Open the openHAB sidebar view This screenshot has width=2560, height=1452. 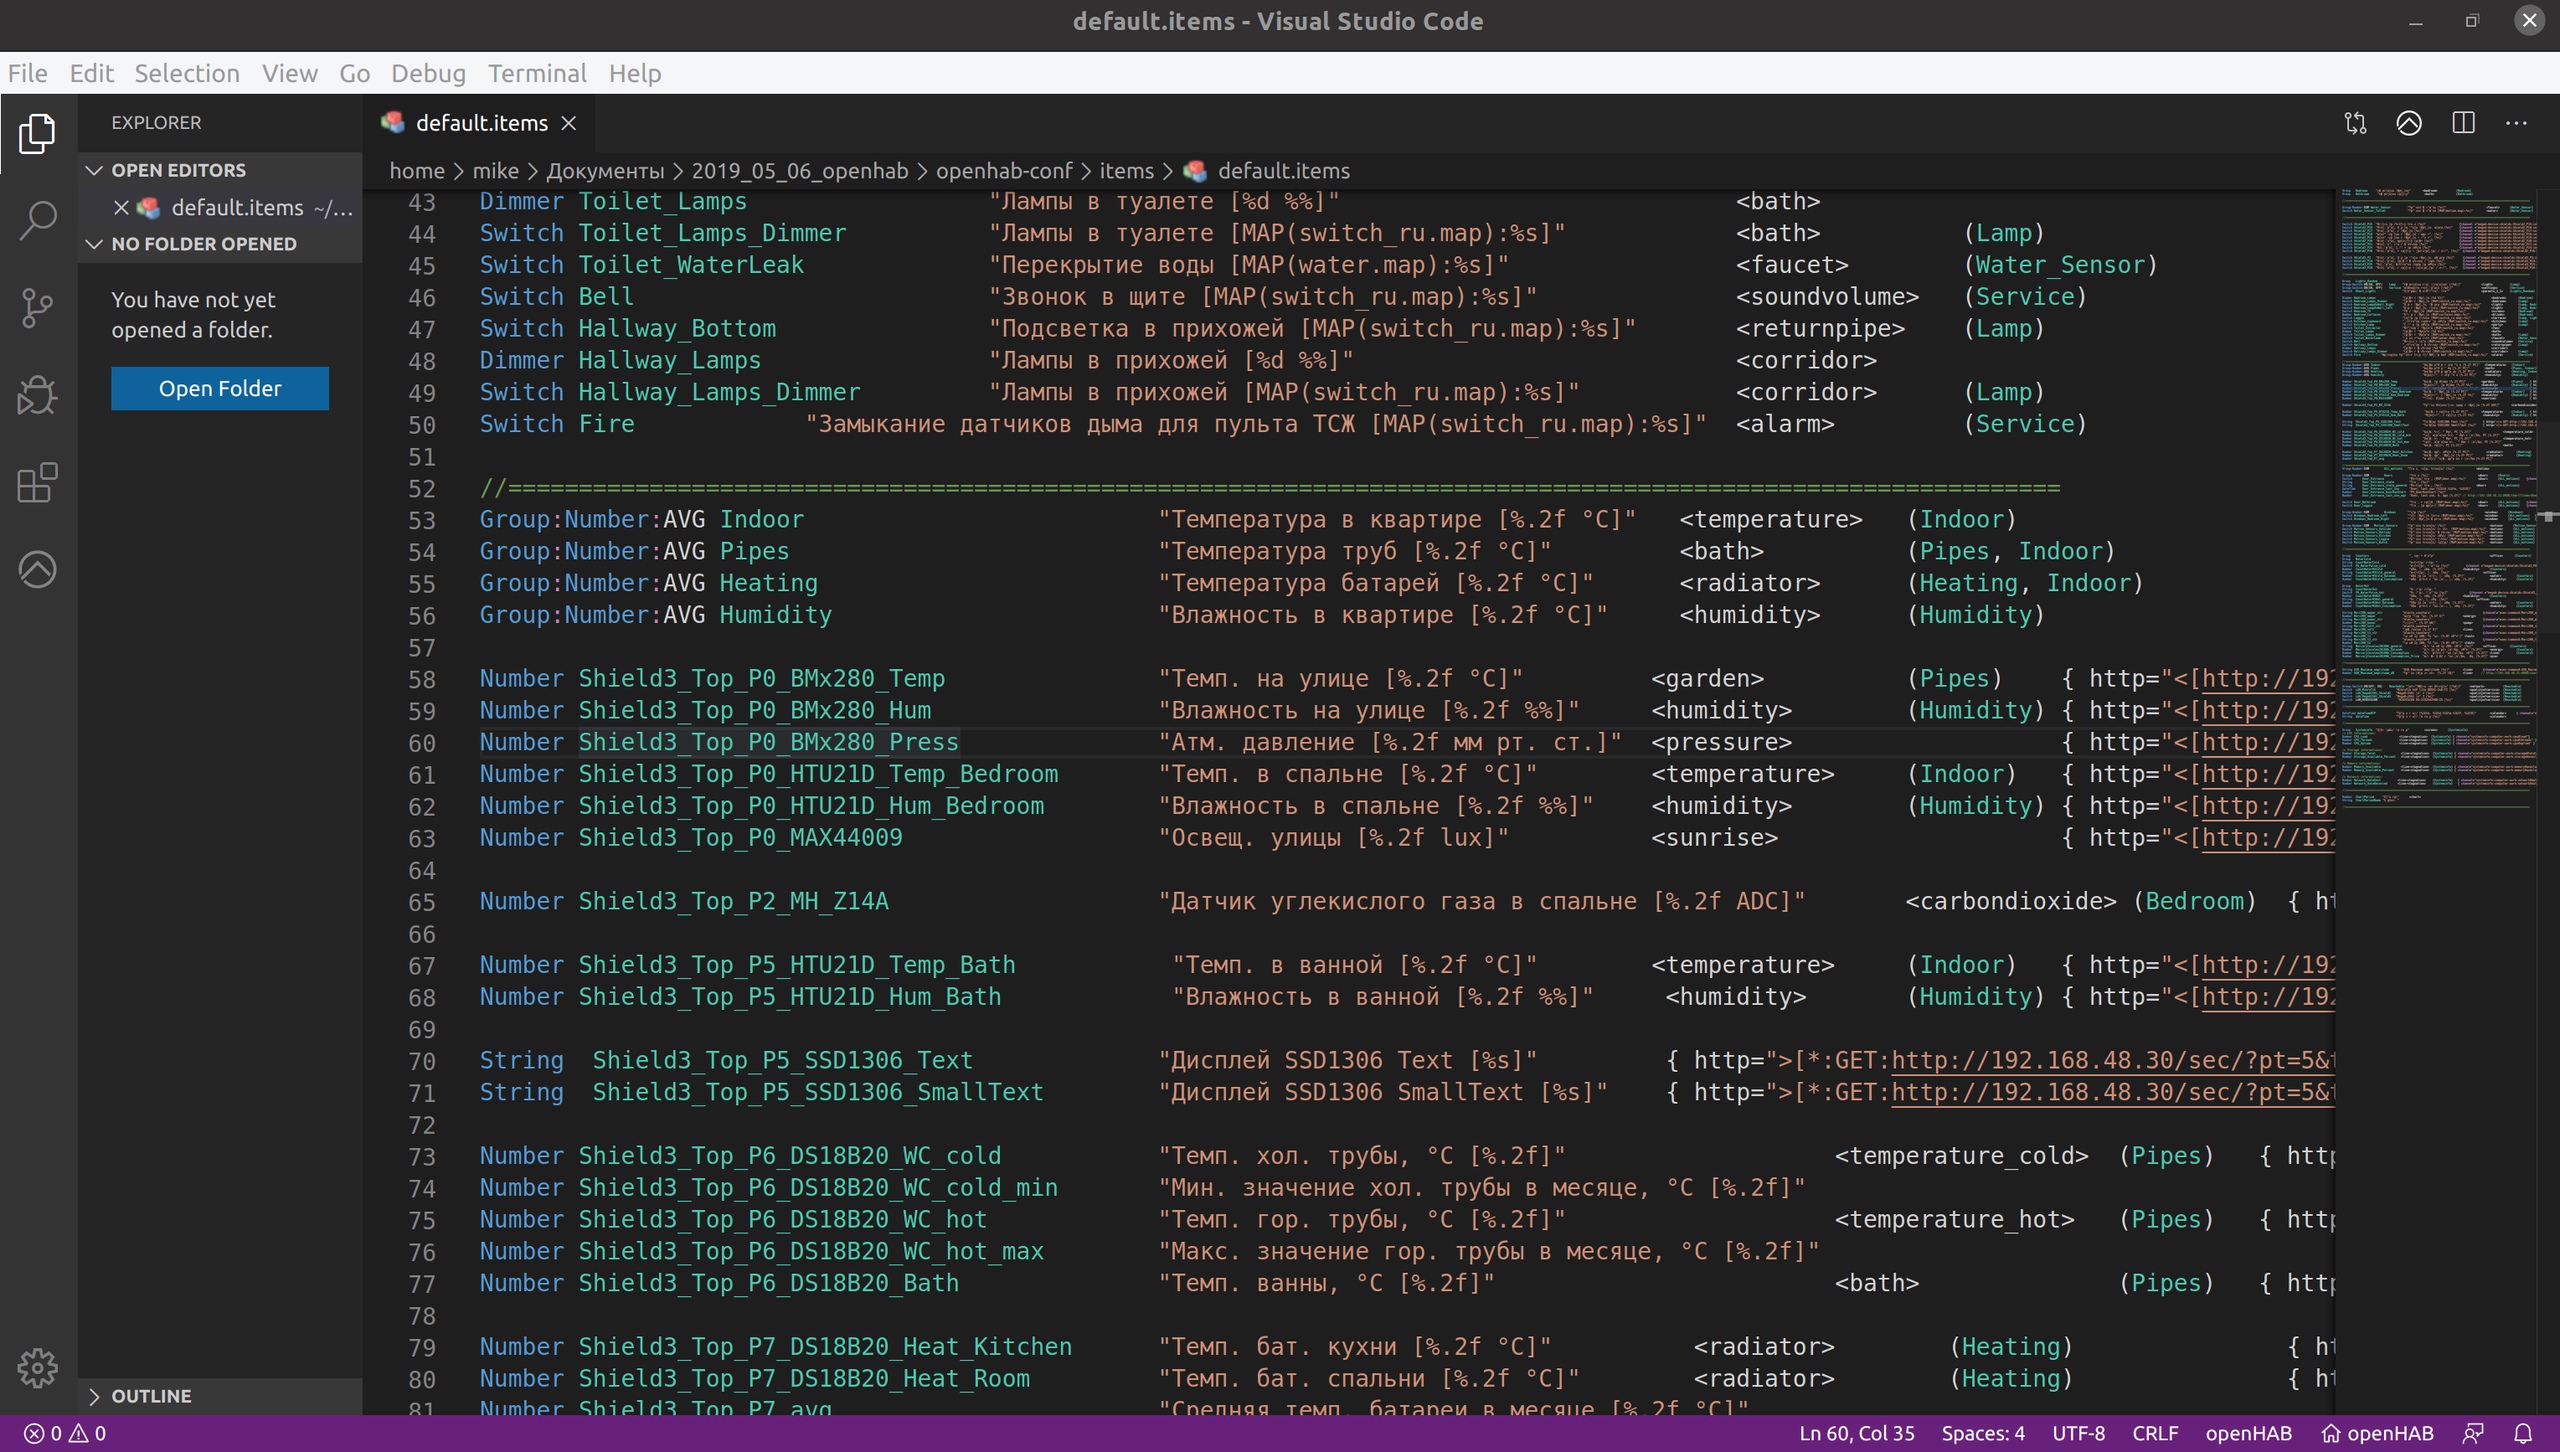coord(38,570)
